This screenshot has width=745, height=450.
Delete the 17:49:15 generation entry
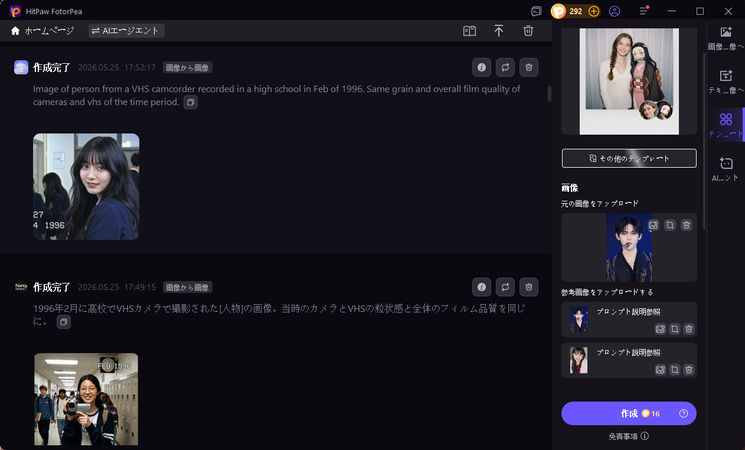click(529, 287)
